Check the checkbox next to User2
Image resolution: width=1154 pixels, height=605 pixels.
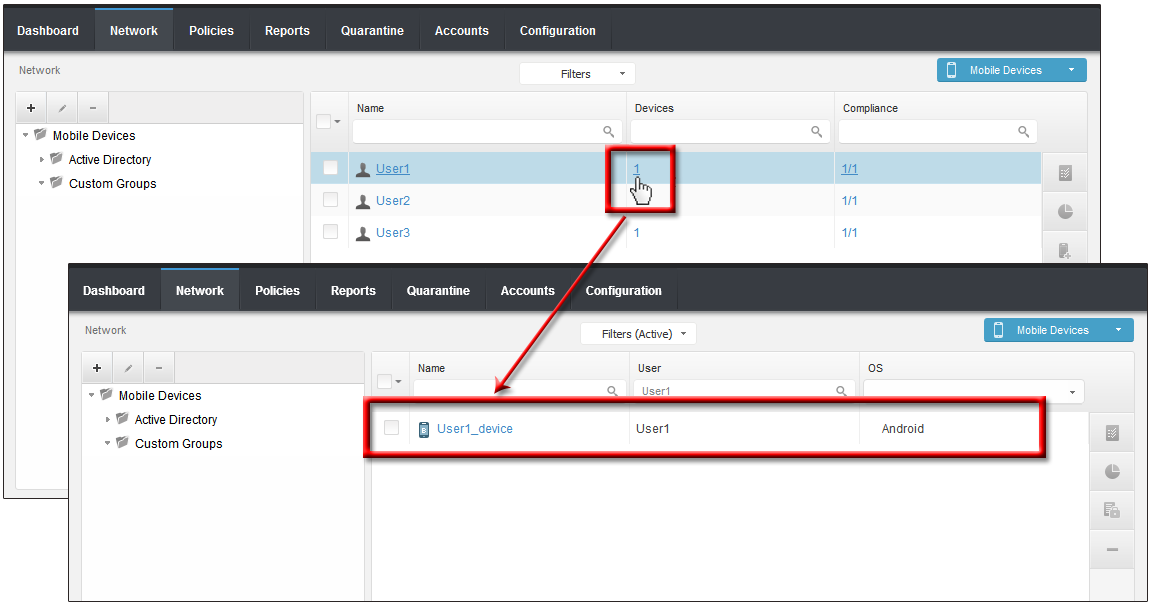click(x=330, y=199)
